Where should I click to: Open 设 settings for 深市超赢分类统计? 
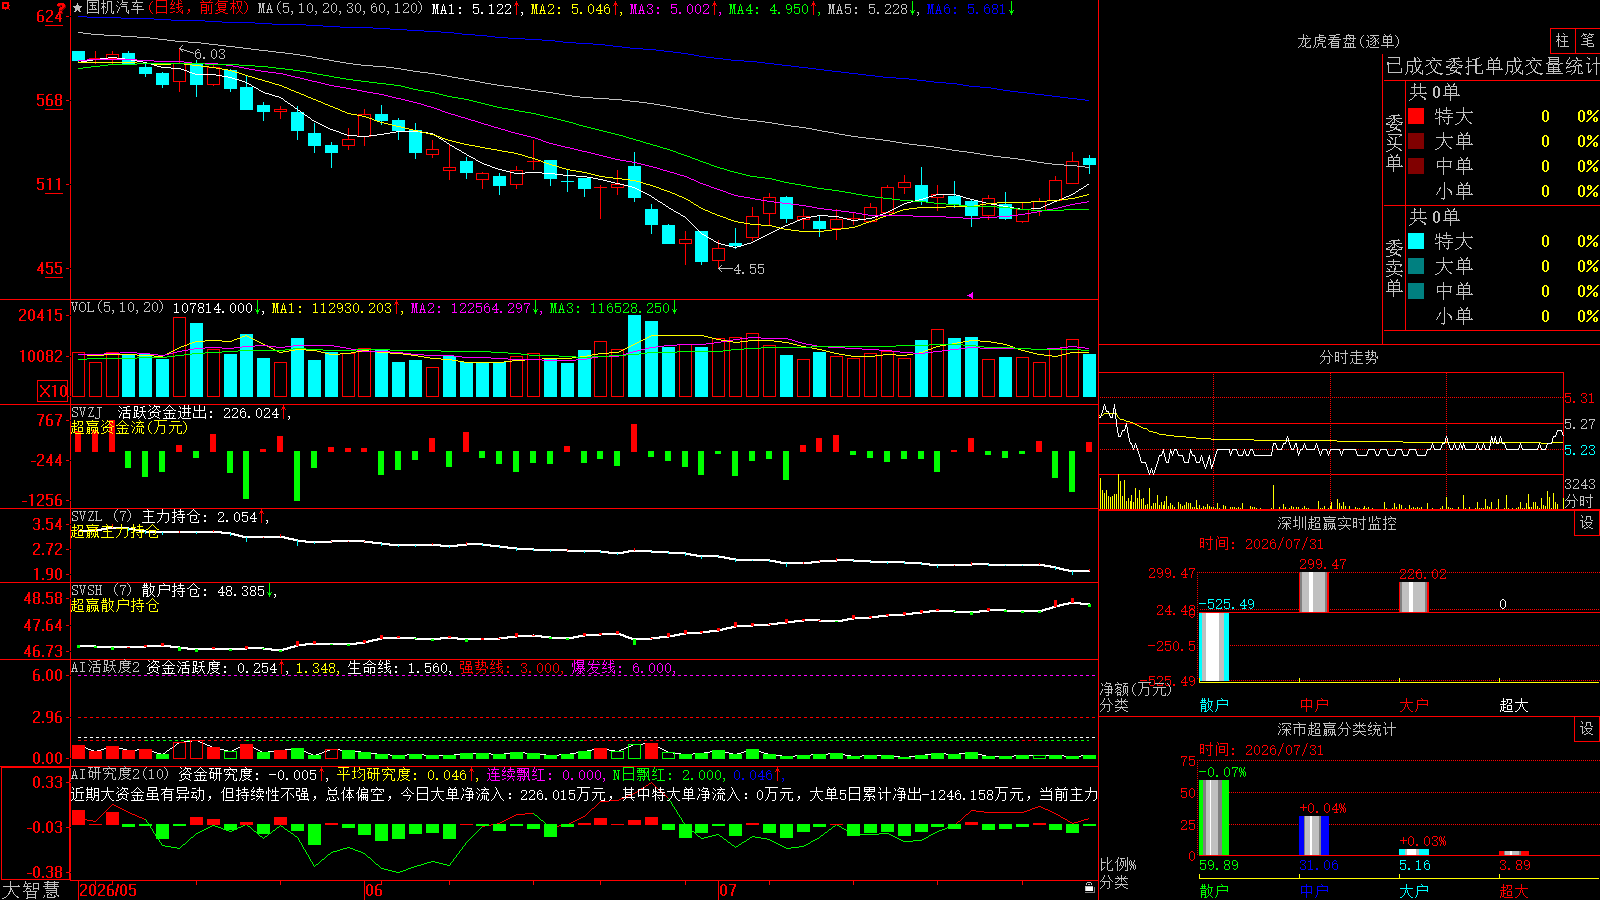point(1587,729)
